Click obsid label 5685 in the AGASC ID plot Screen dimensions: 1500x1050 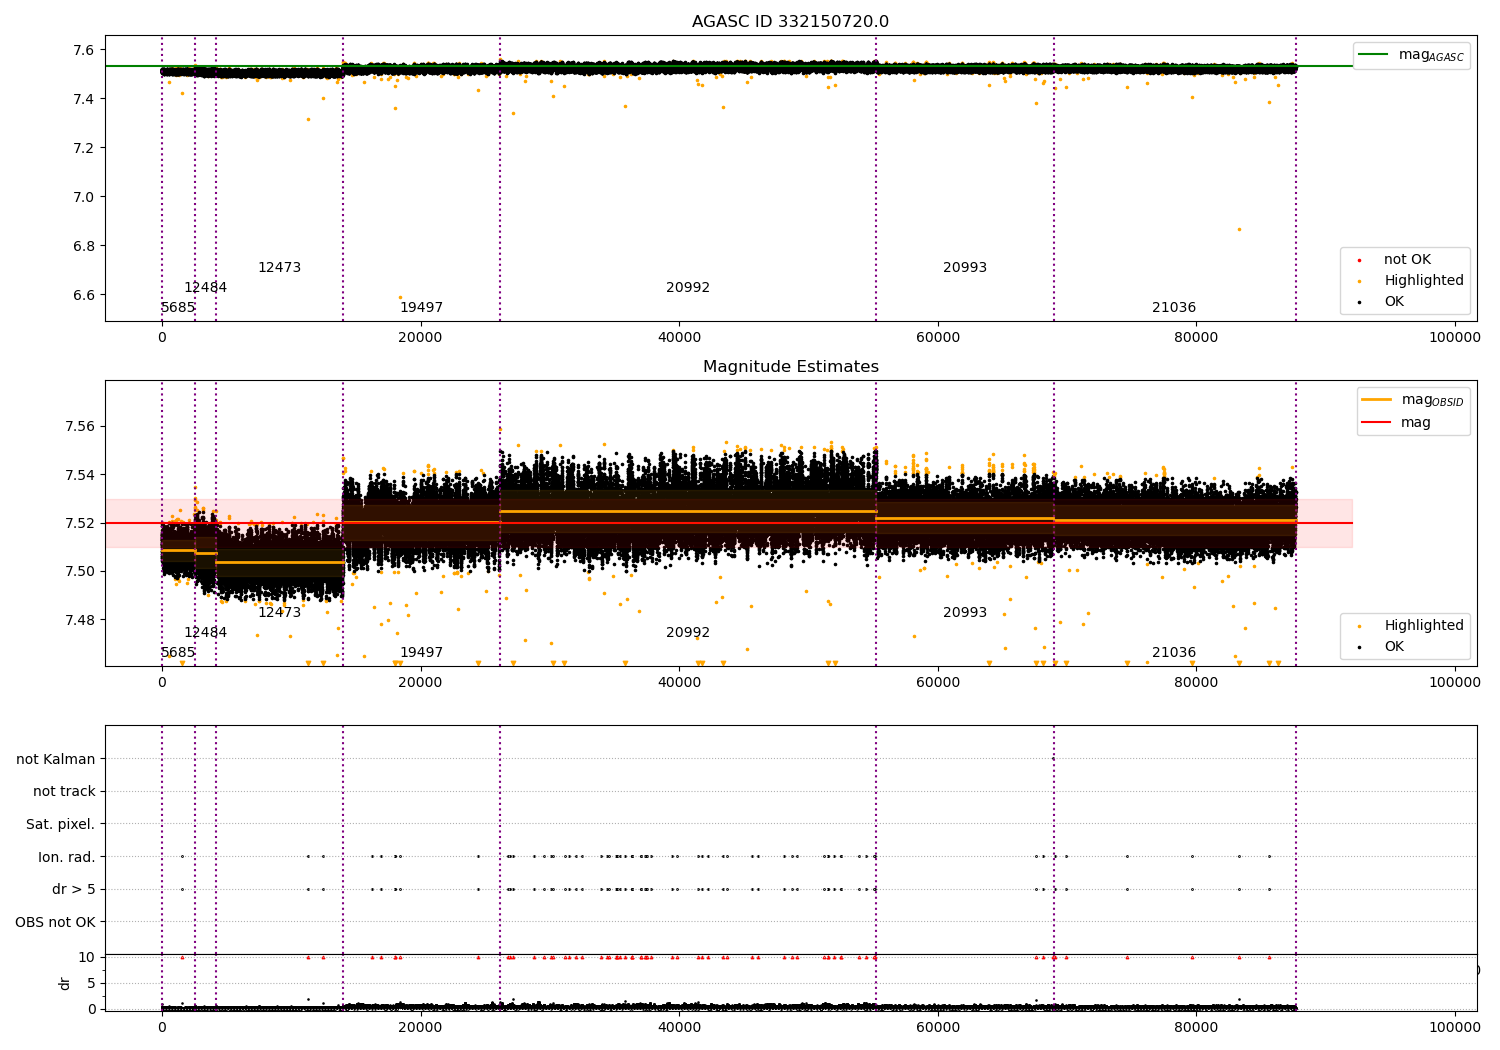point(178,308)
